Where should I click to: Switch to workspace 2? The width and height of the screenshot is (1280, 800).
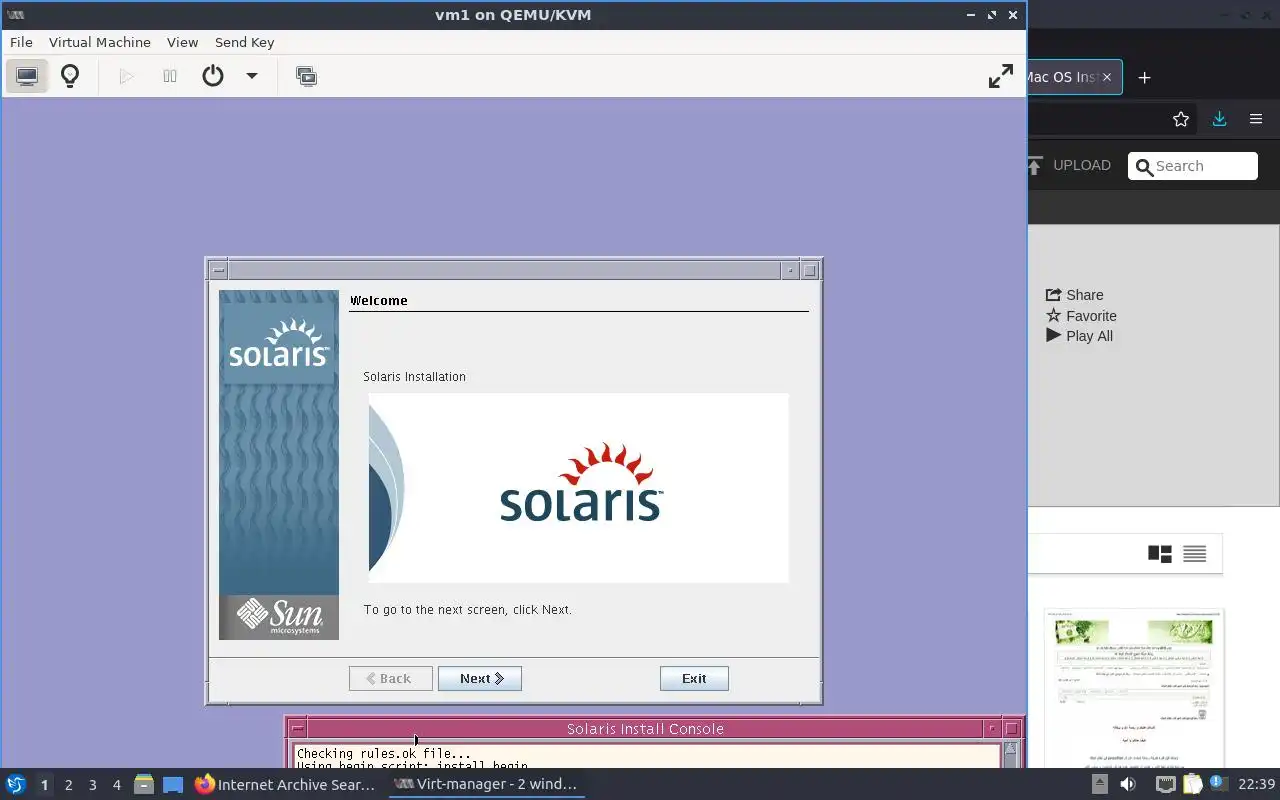[x=68, y=785]
